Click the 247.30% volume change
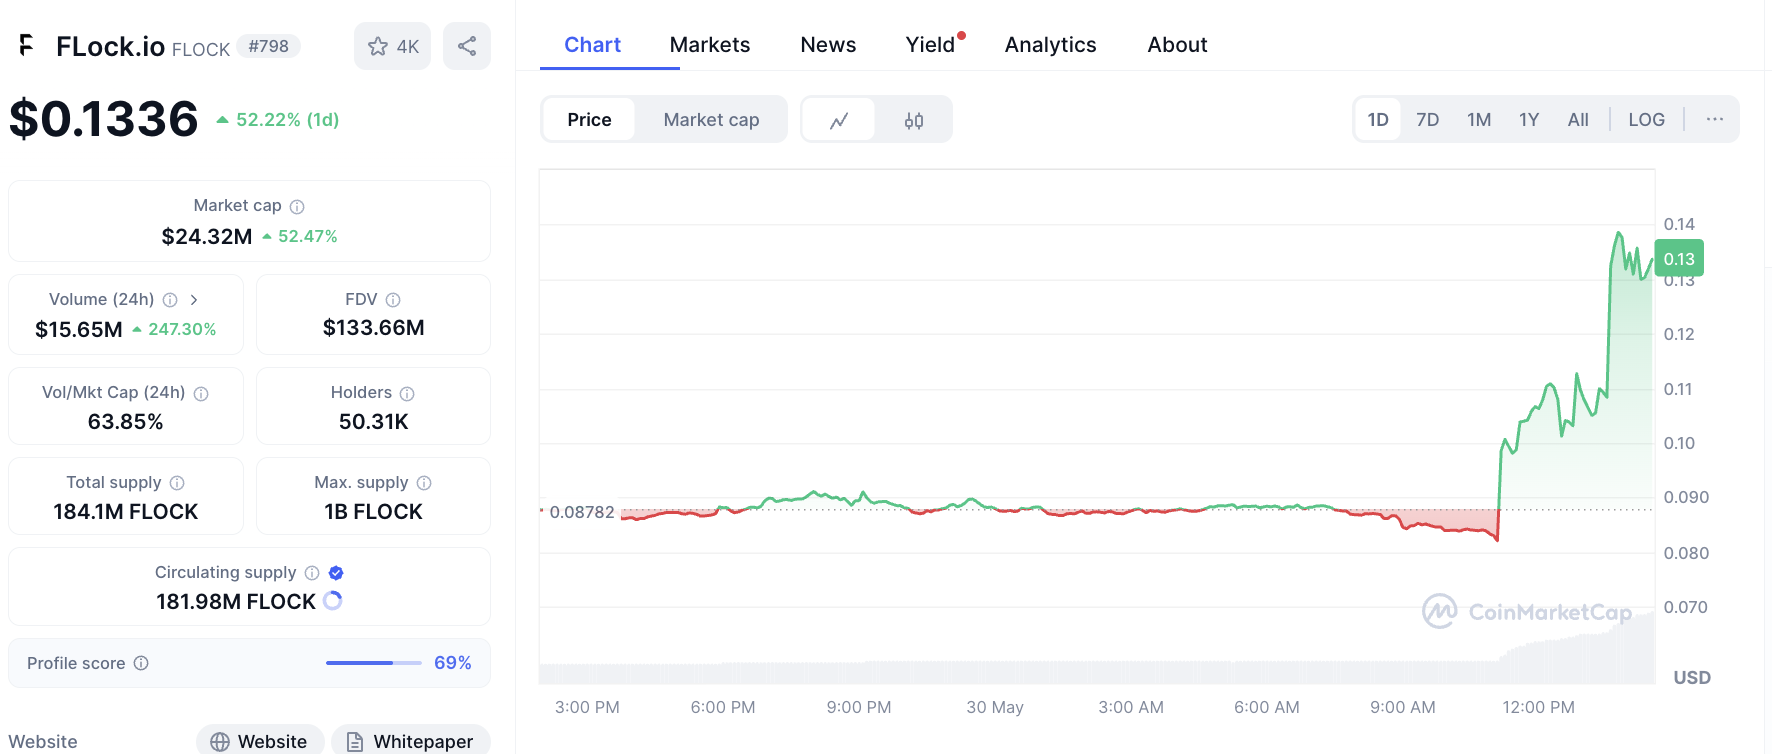 click(x=174, y=329)
